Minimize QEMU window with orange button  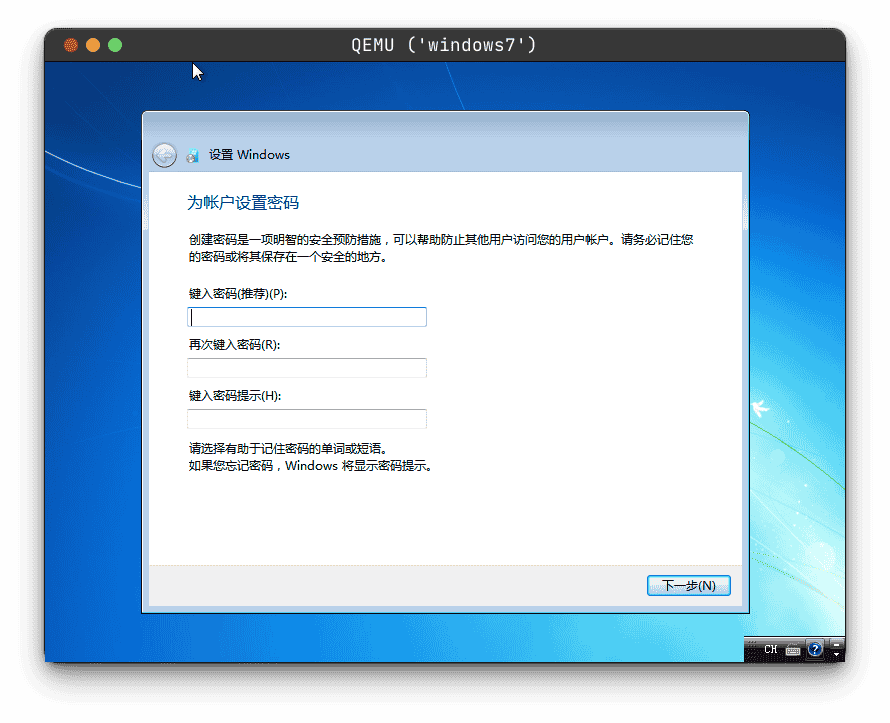(93, 45)
